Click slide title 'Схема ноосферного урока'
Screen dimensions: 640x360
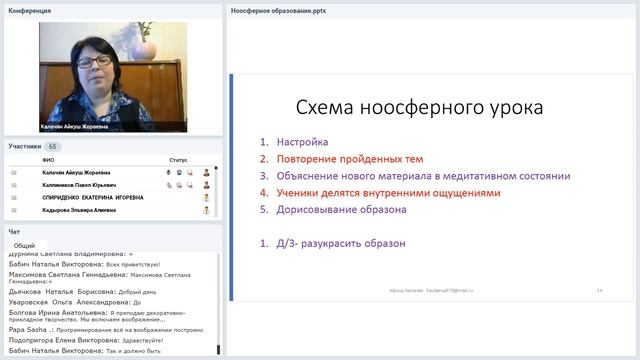420,108
